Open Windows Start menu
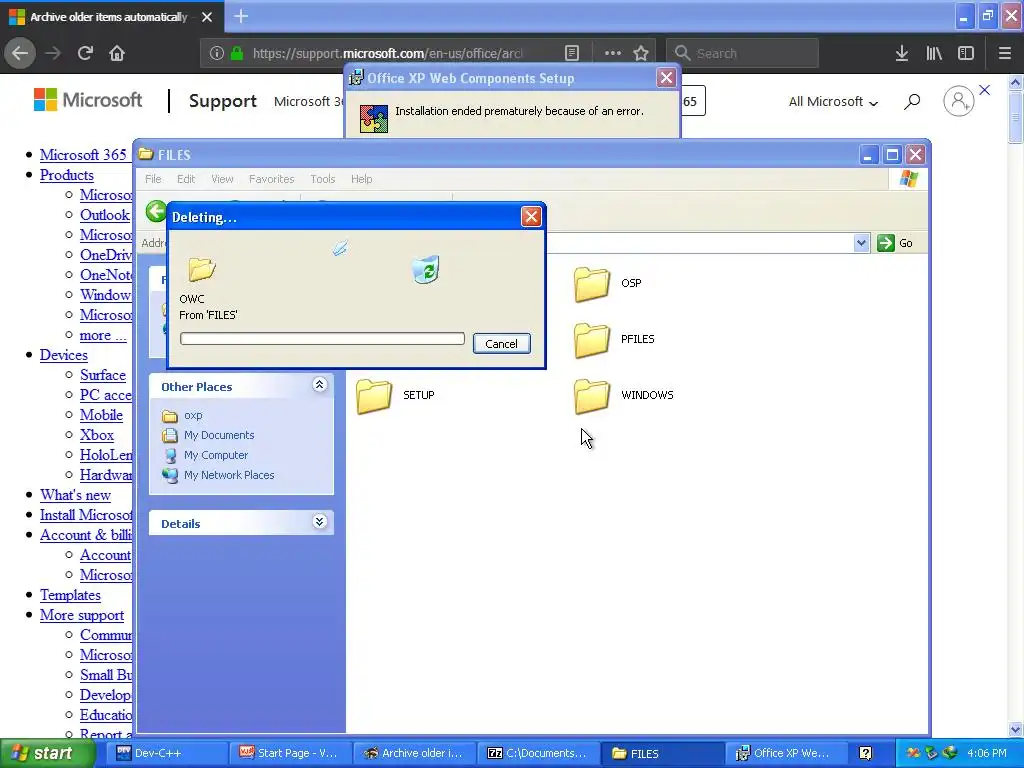 (47, 754)
